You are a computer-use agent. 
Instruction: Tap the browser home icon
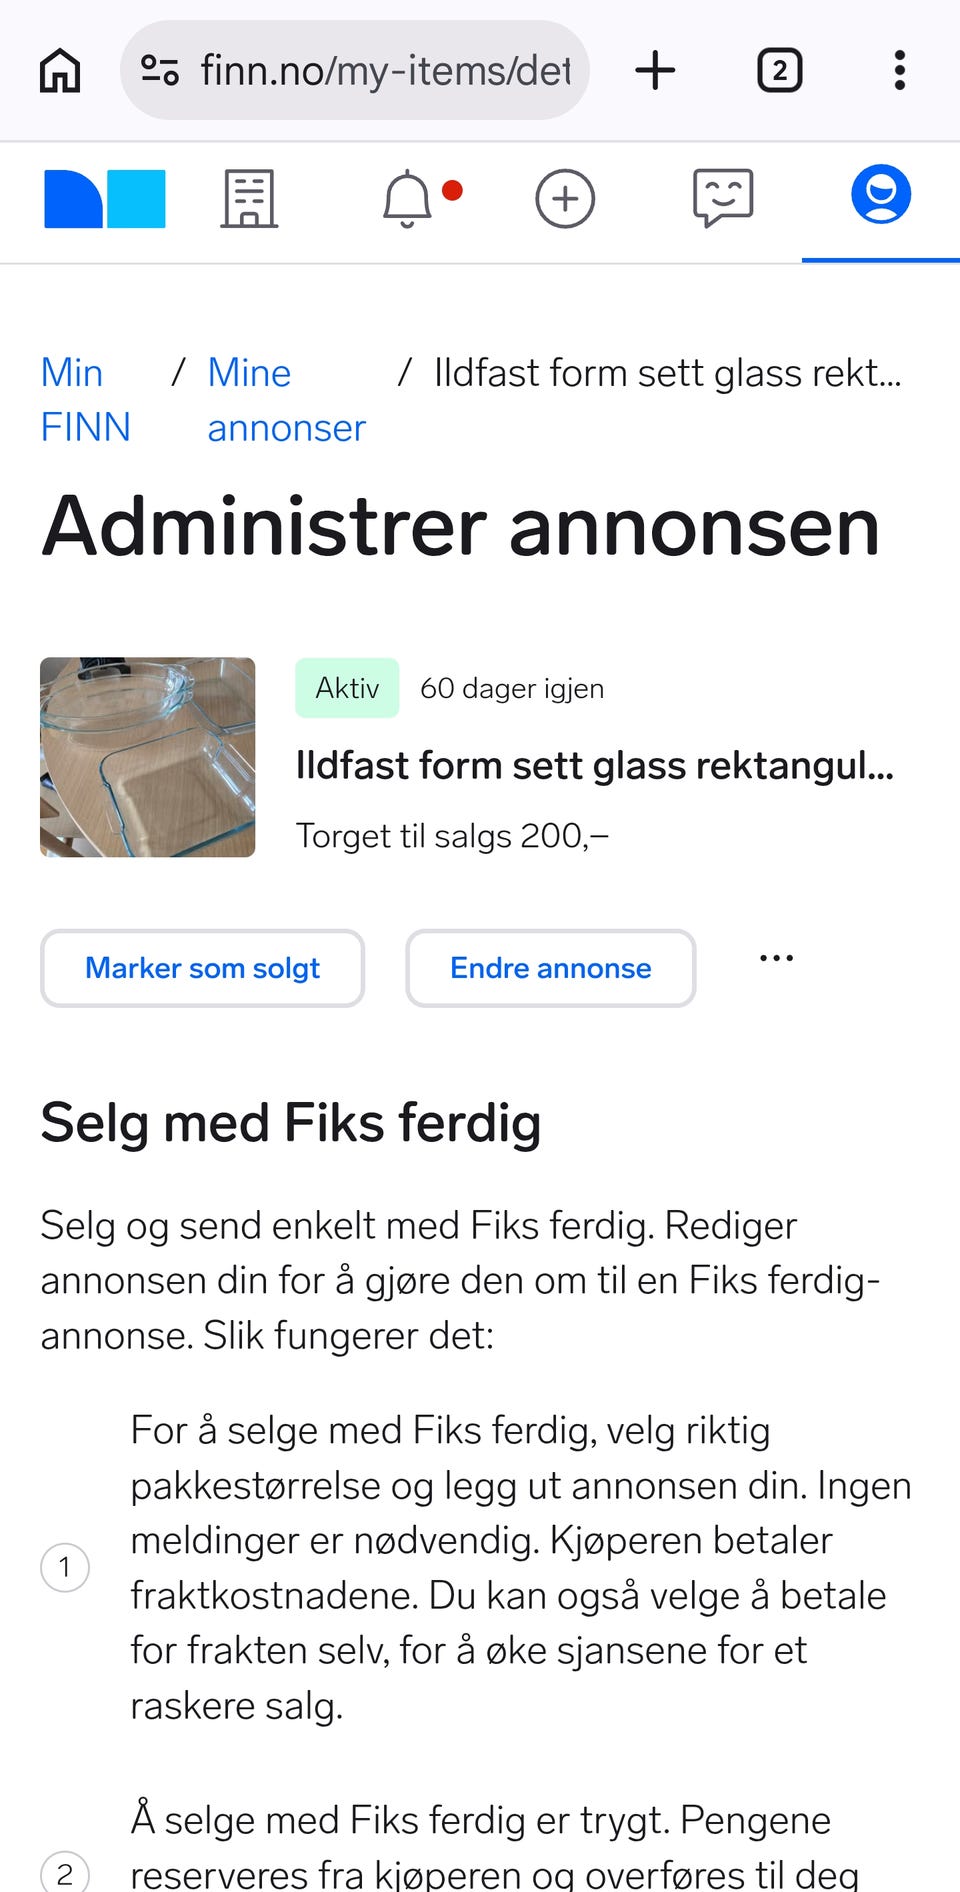click(60, 71)
